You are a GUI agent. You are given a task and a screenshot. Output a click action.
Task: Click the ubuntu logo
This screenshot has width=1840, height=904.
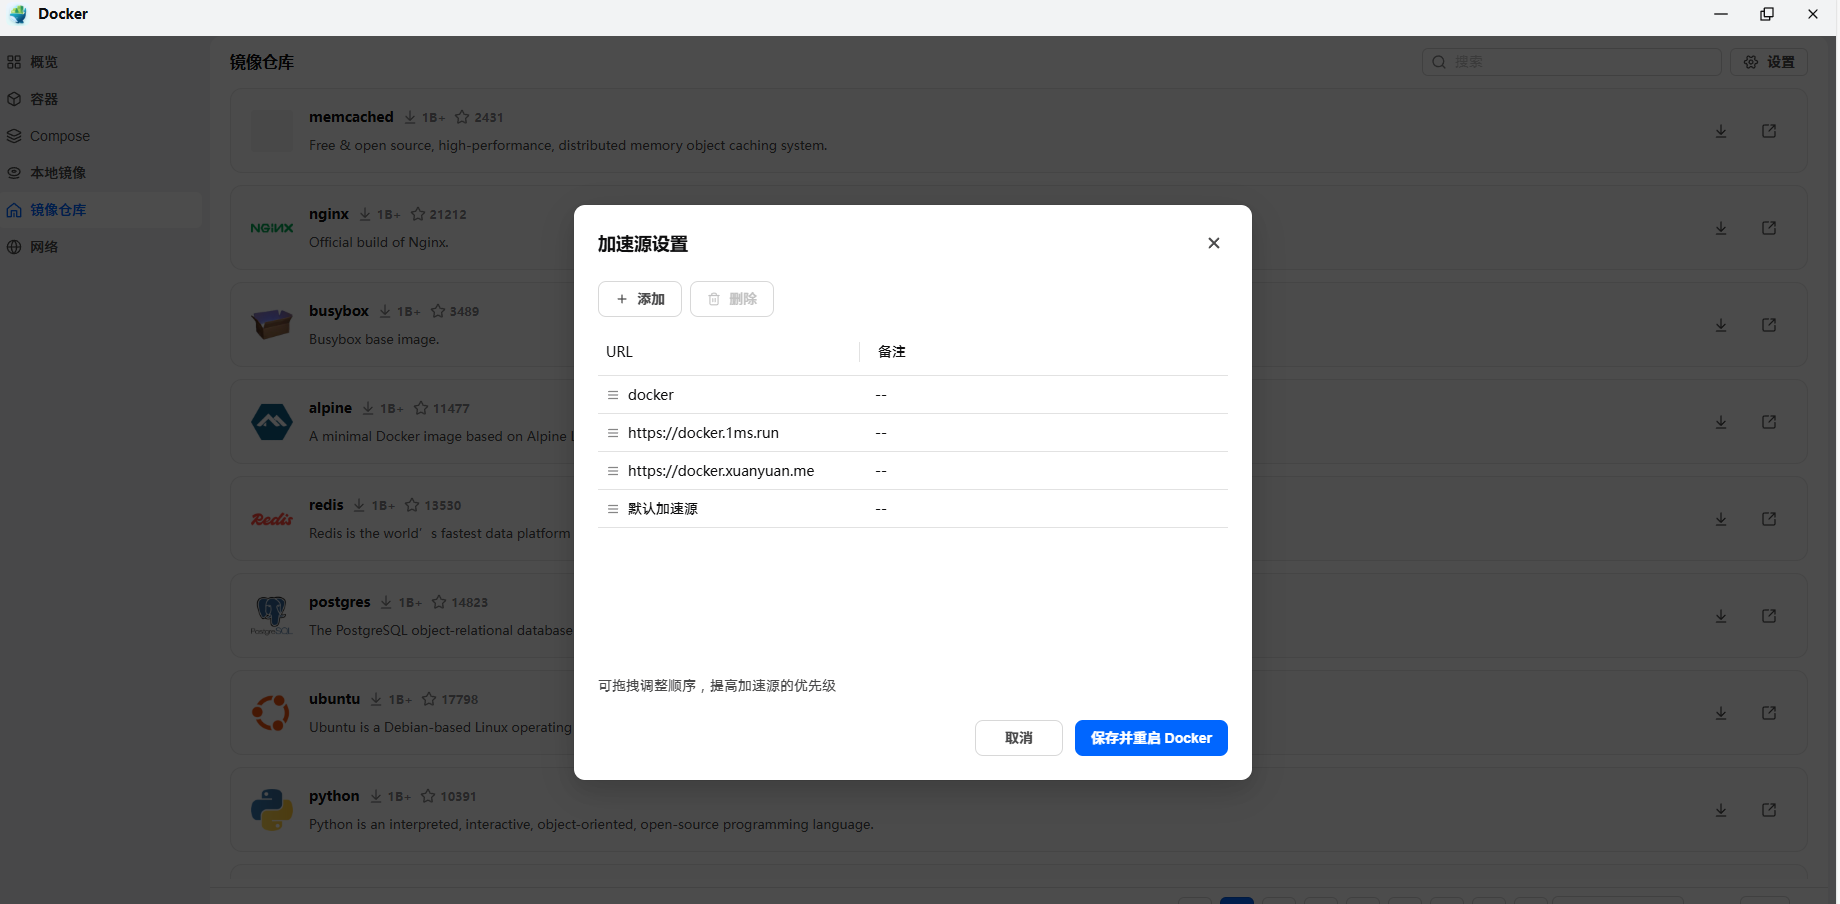tap(271, 713)
